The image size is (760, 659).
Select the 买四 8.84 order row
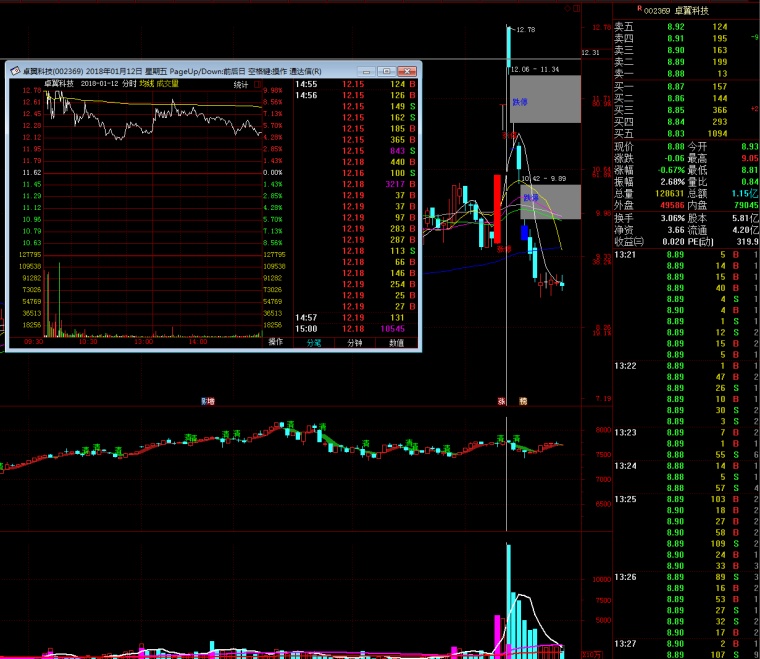(x=685, y=122)
